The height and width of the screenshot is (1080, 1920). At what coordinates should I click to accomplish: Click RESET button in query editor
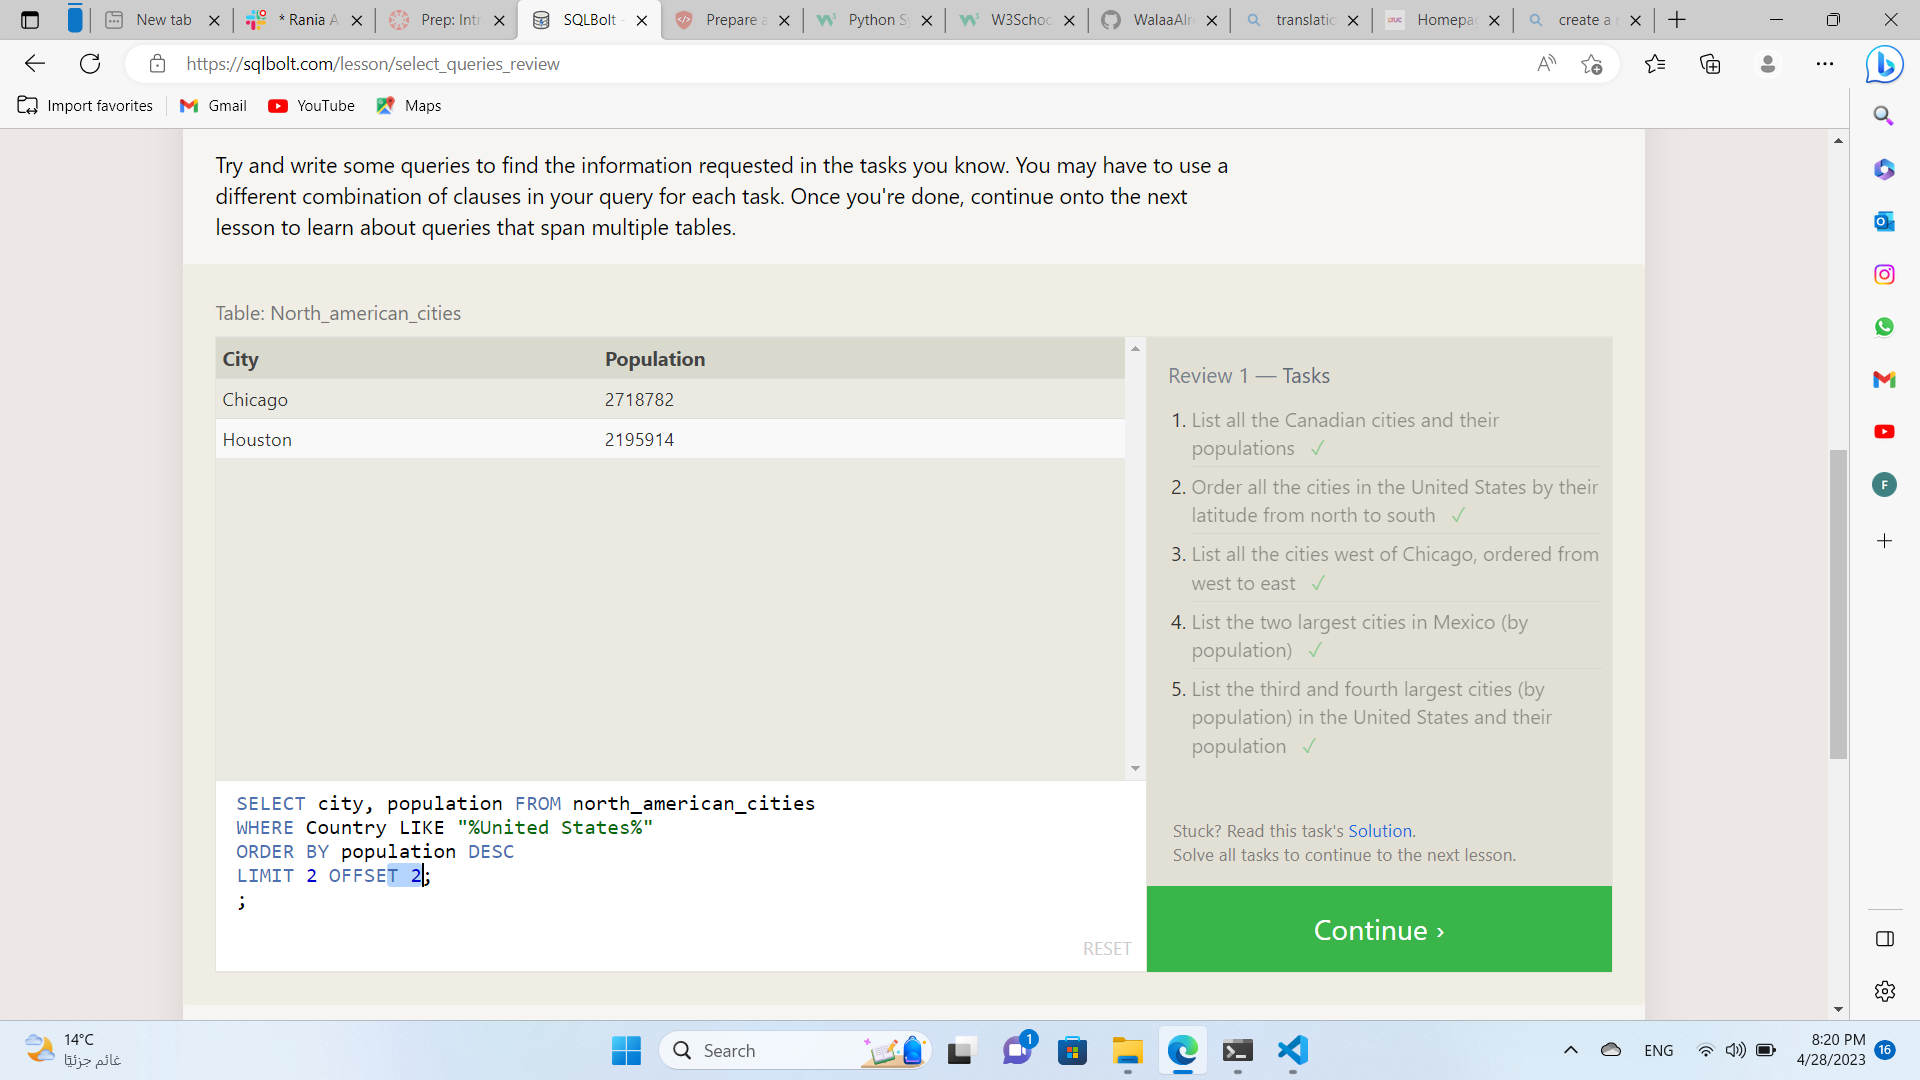[x=1106, y=947]
